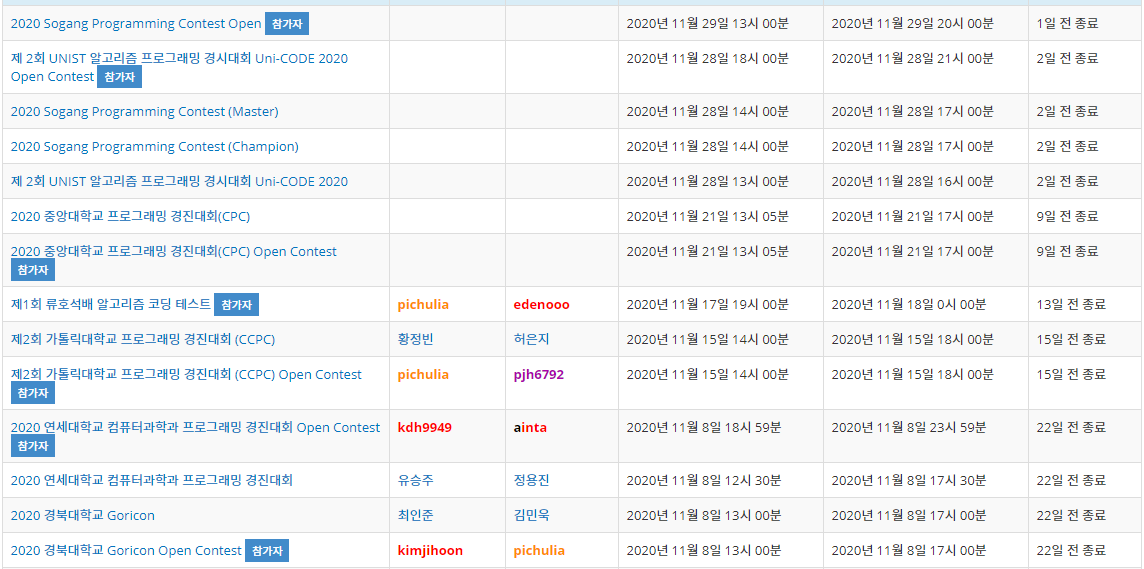Open 정용진 runner-up link

(532, 480)
